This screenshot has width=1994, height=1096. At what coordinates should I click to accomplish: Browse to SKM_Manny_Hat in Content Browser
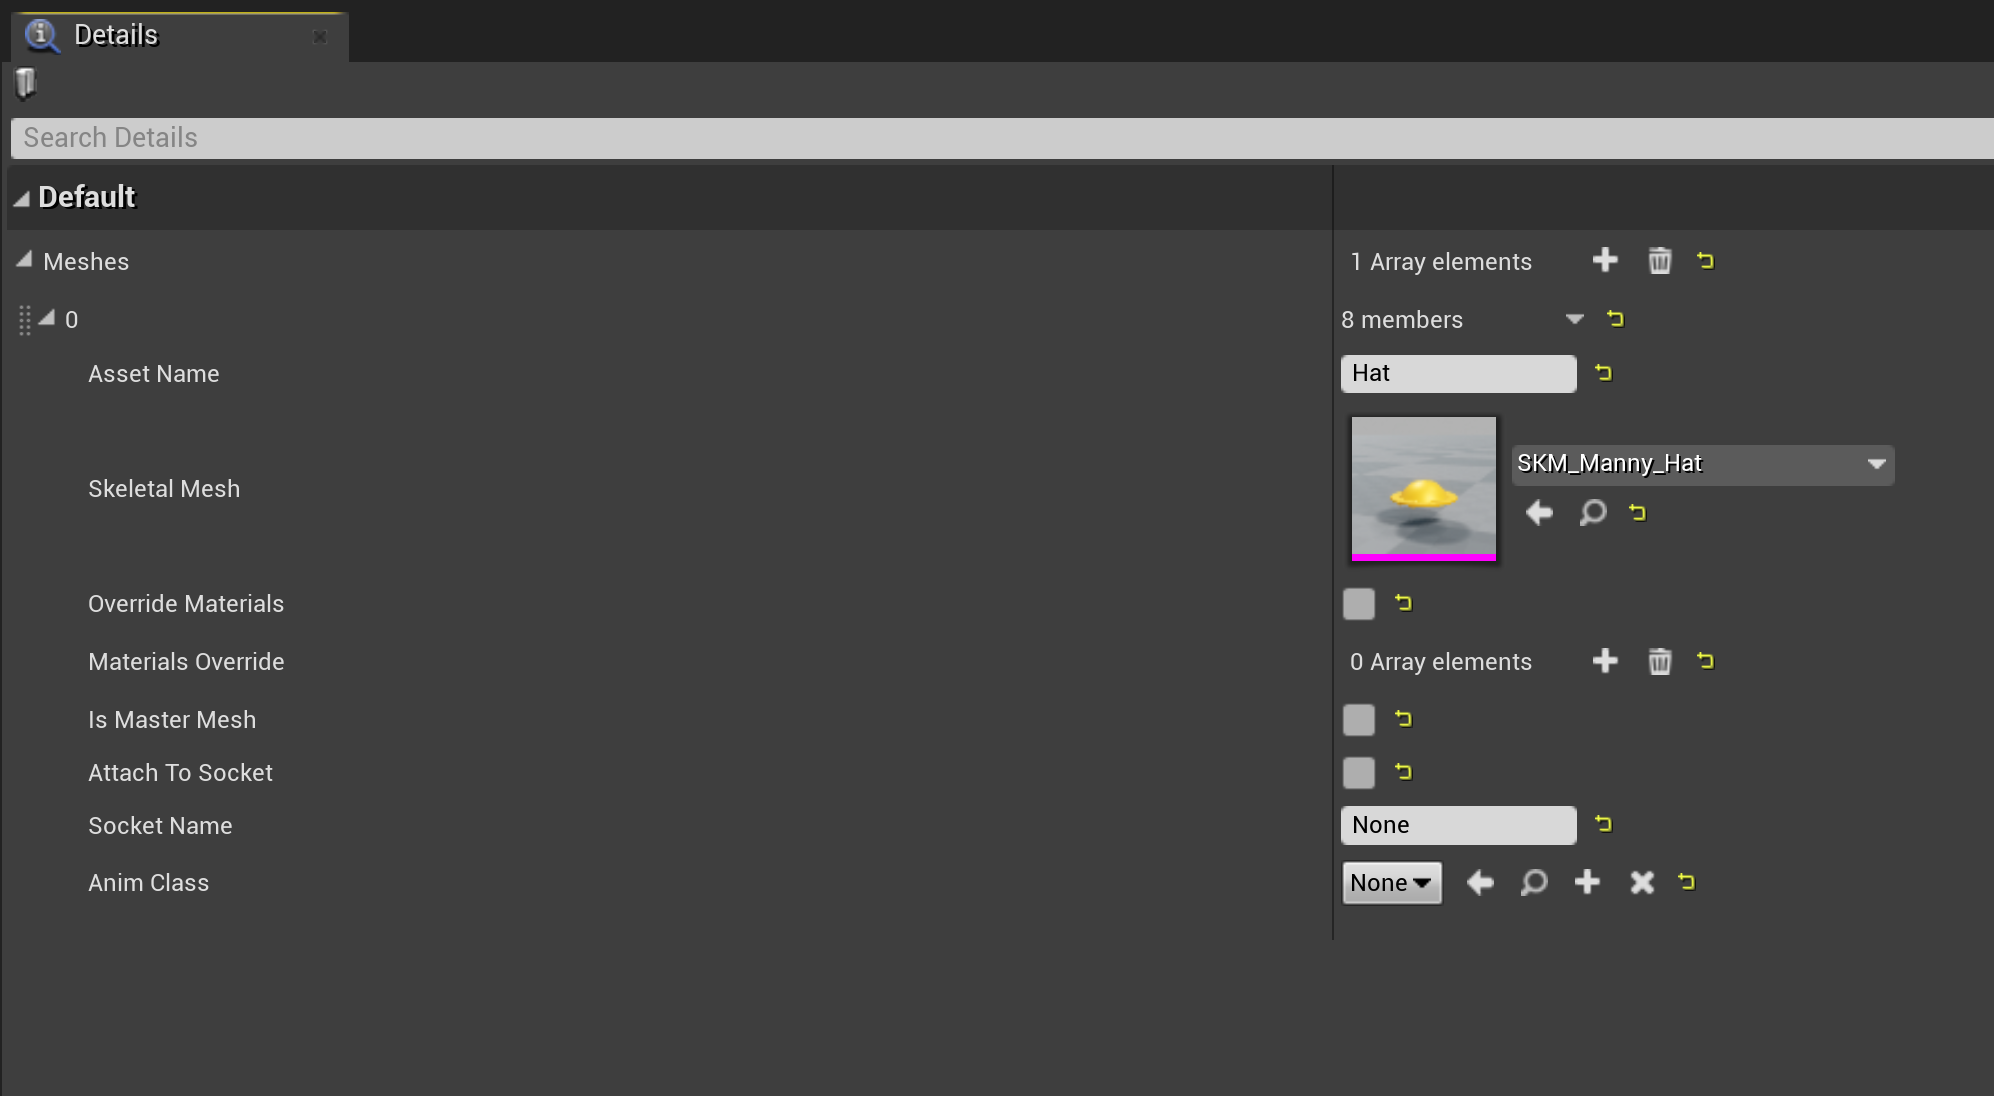tap(1593, 513)
